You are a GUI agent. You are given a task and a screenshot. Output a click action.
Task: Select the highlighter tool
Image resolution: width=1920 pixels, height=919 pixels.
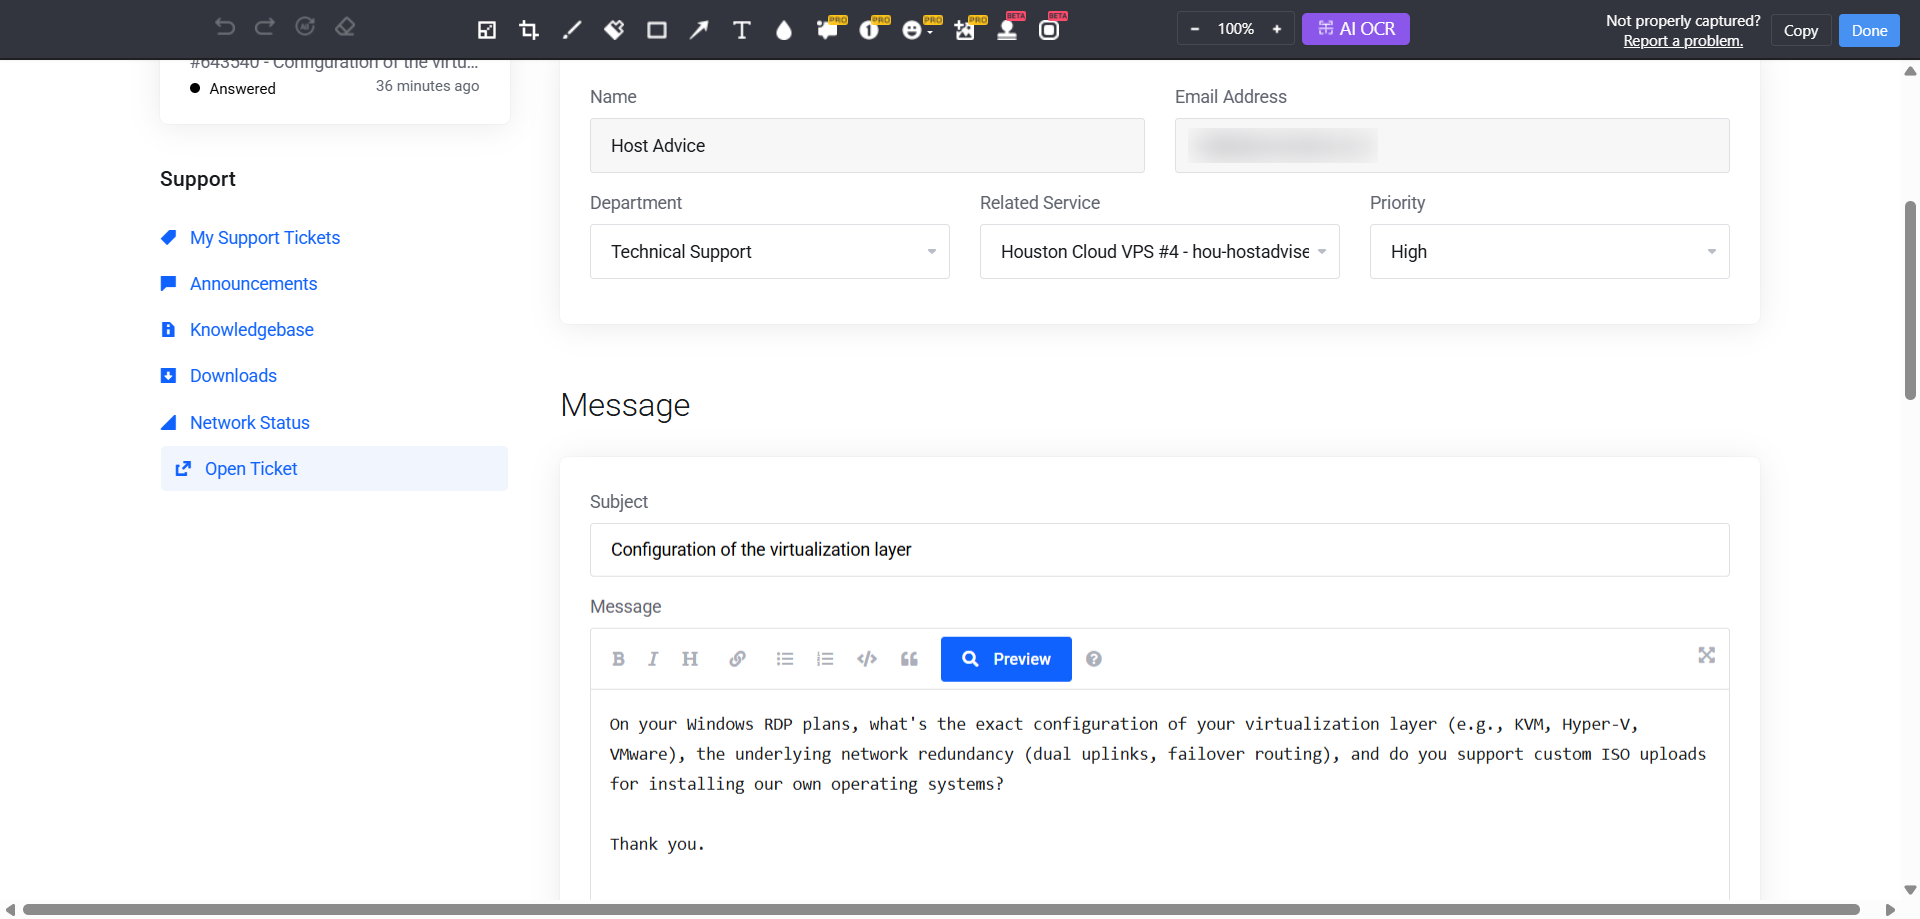click(614, 30)
